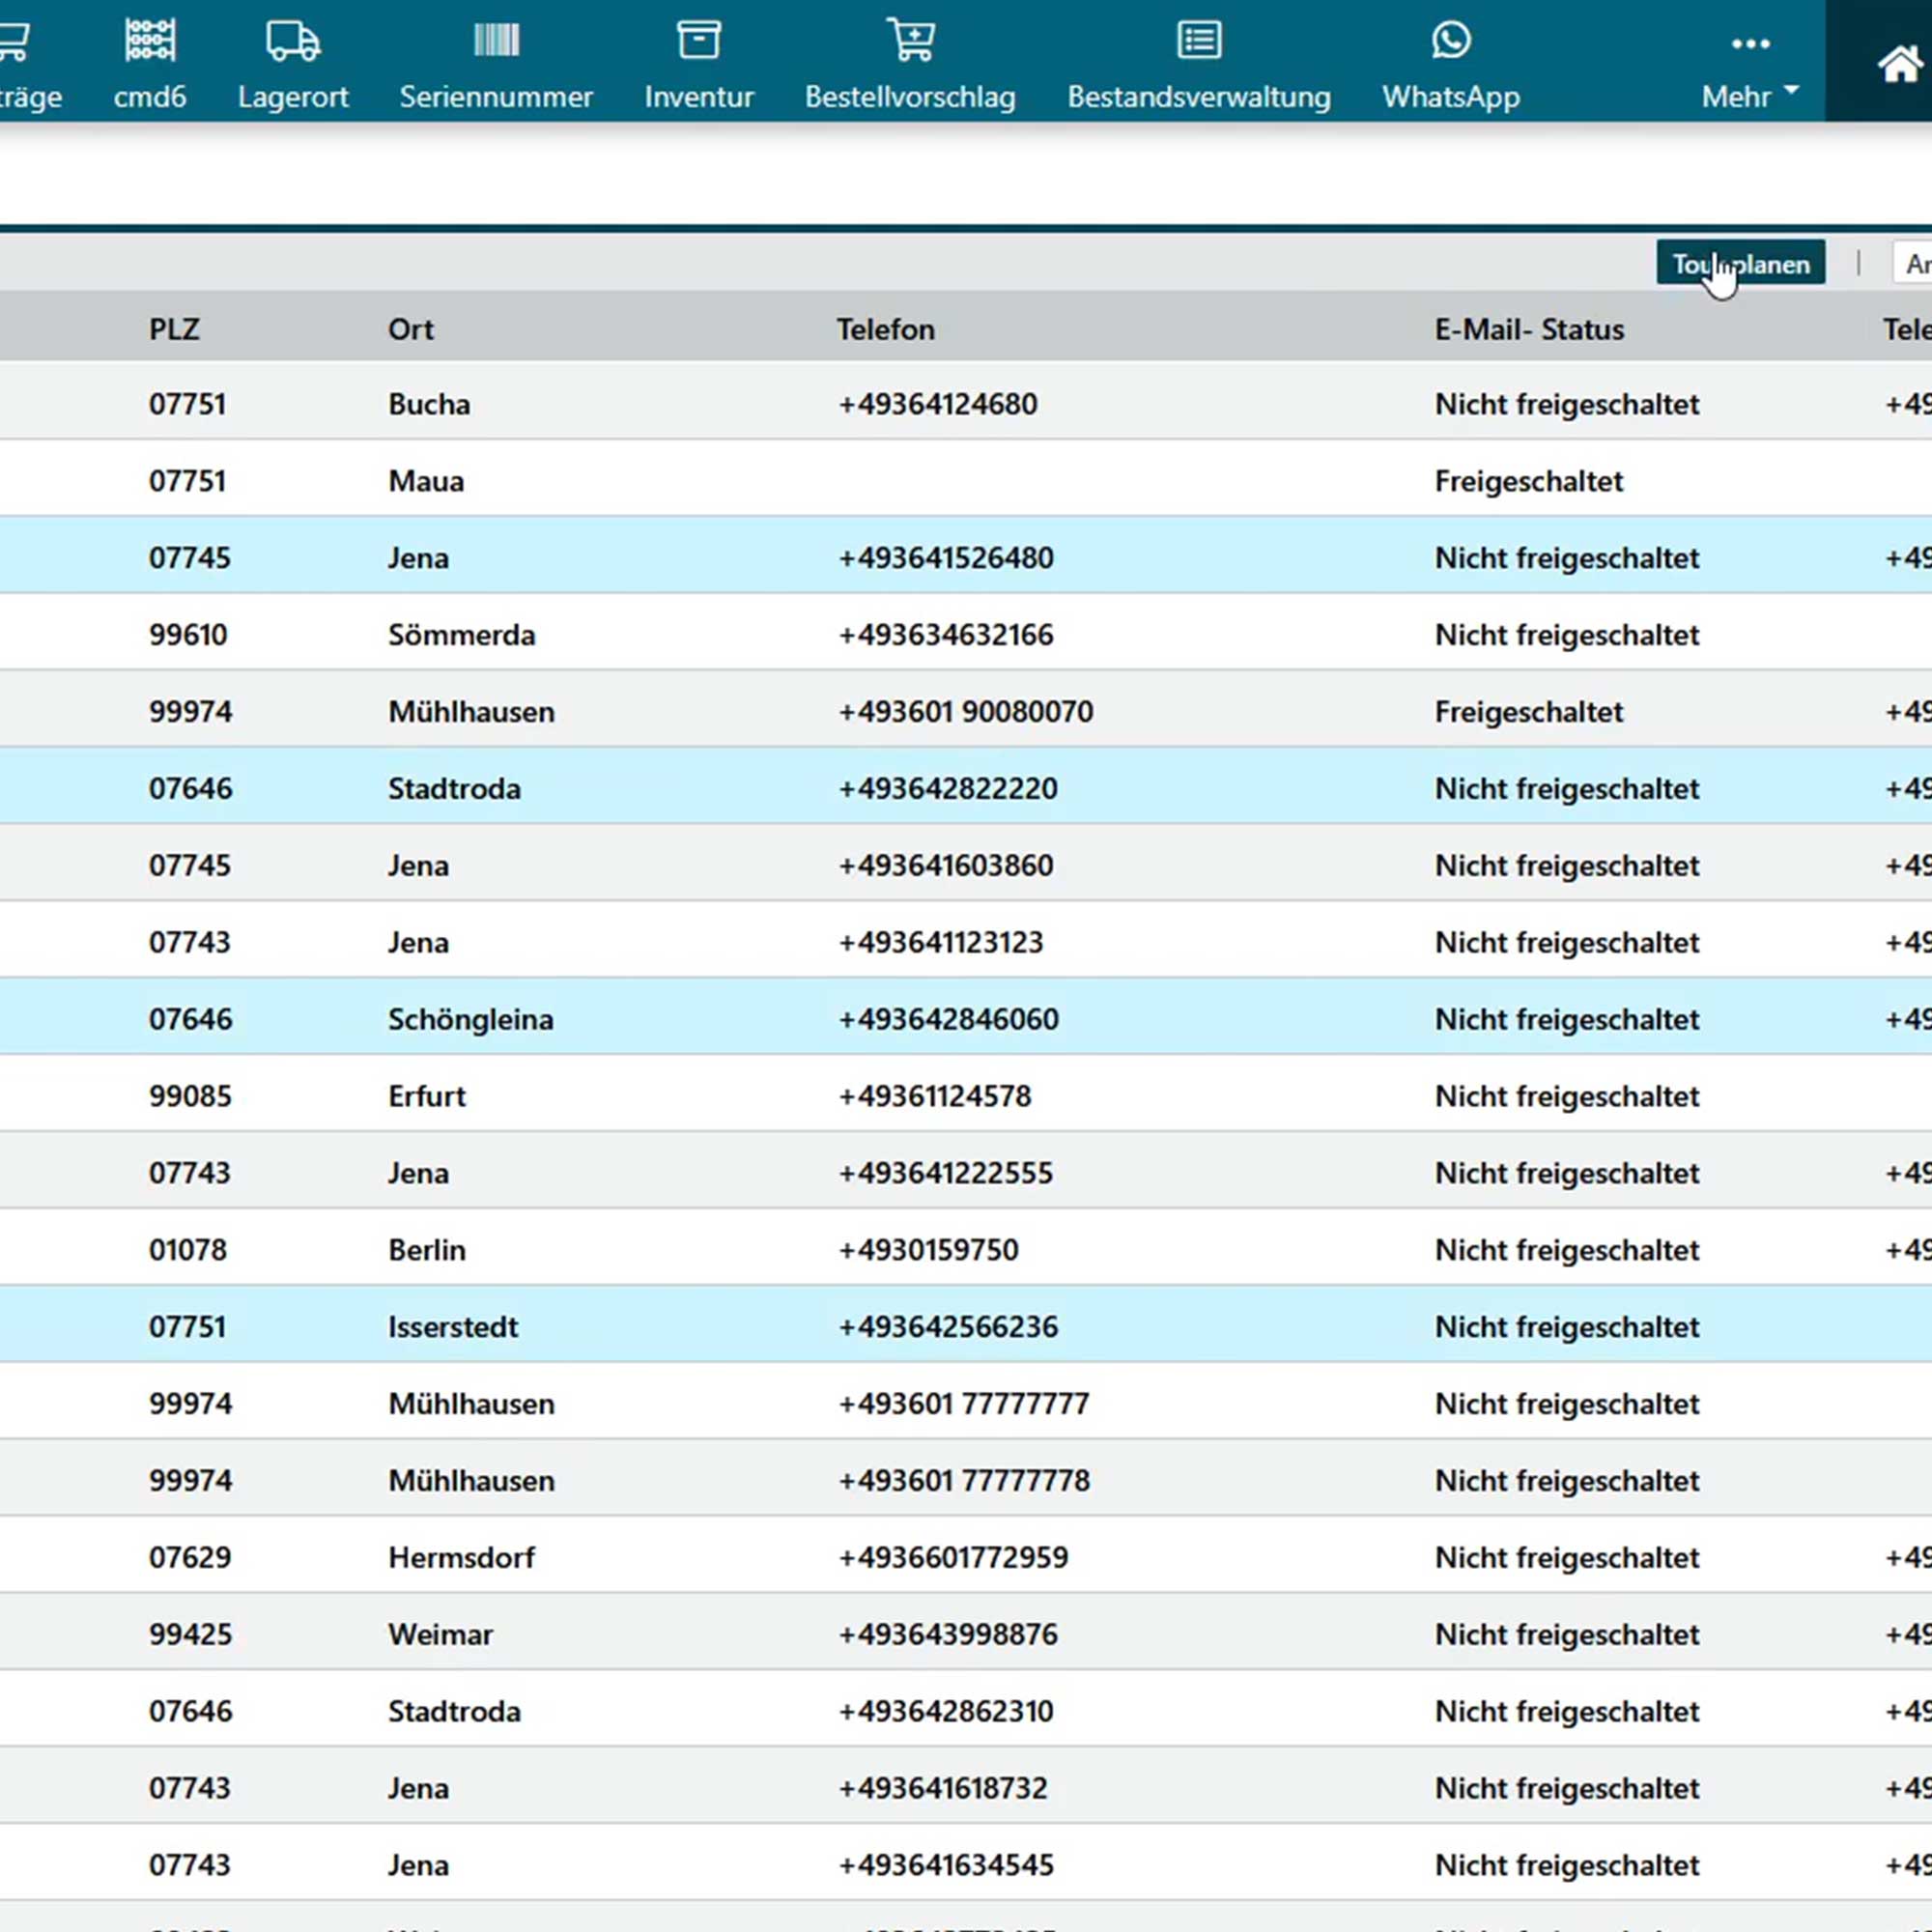Viewport: 1932px width, 1932px height.
Task: Select Erfurt city cell
Action: 427,1096
